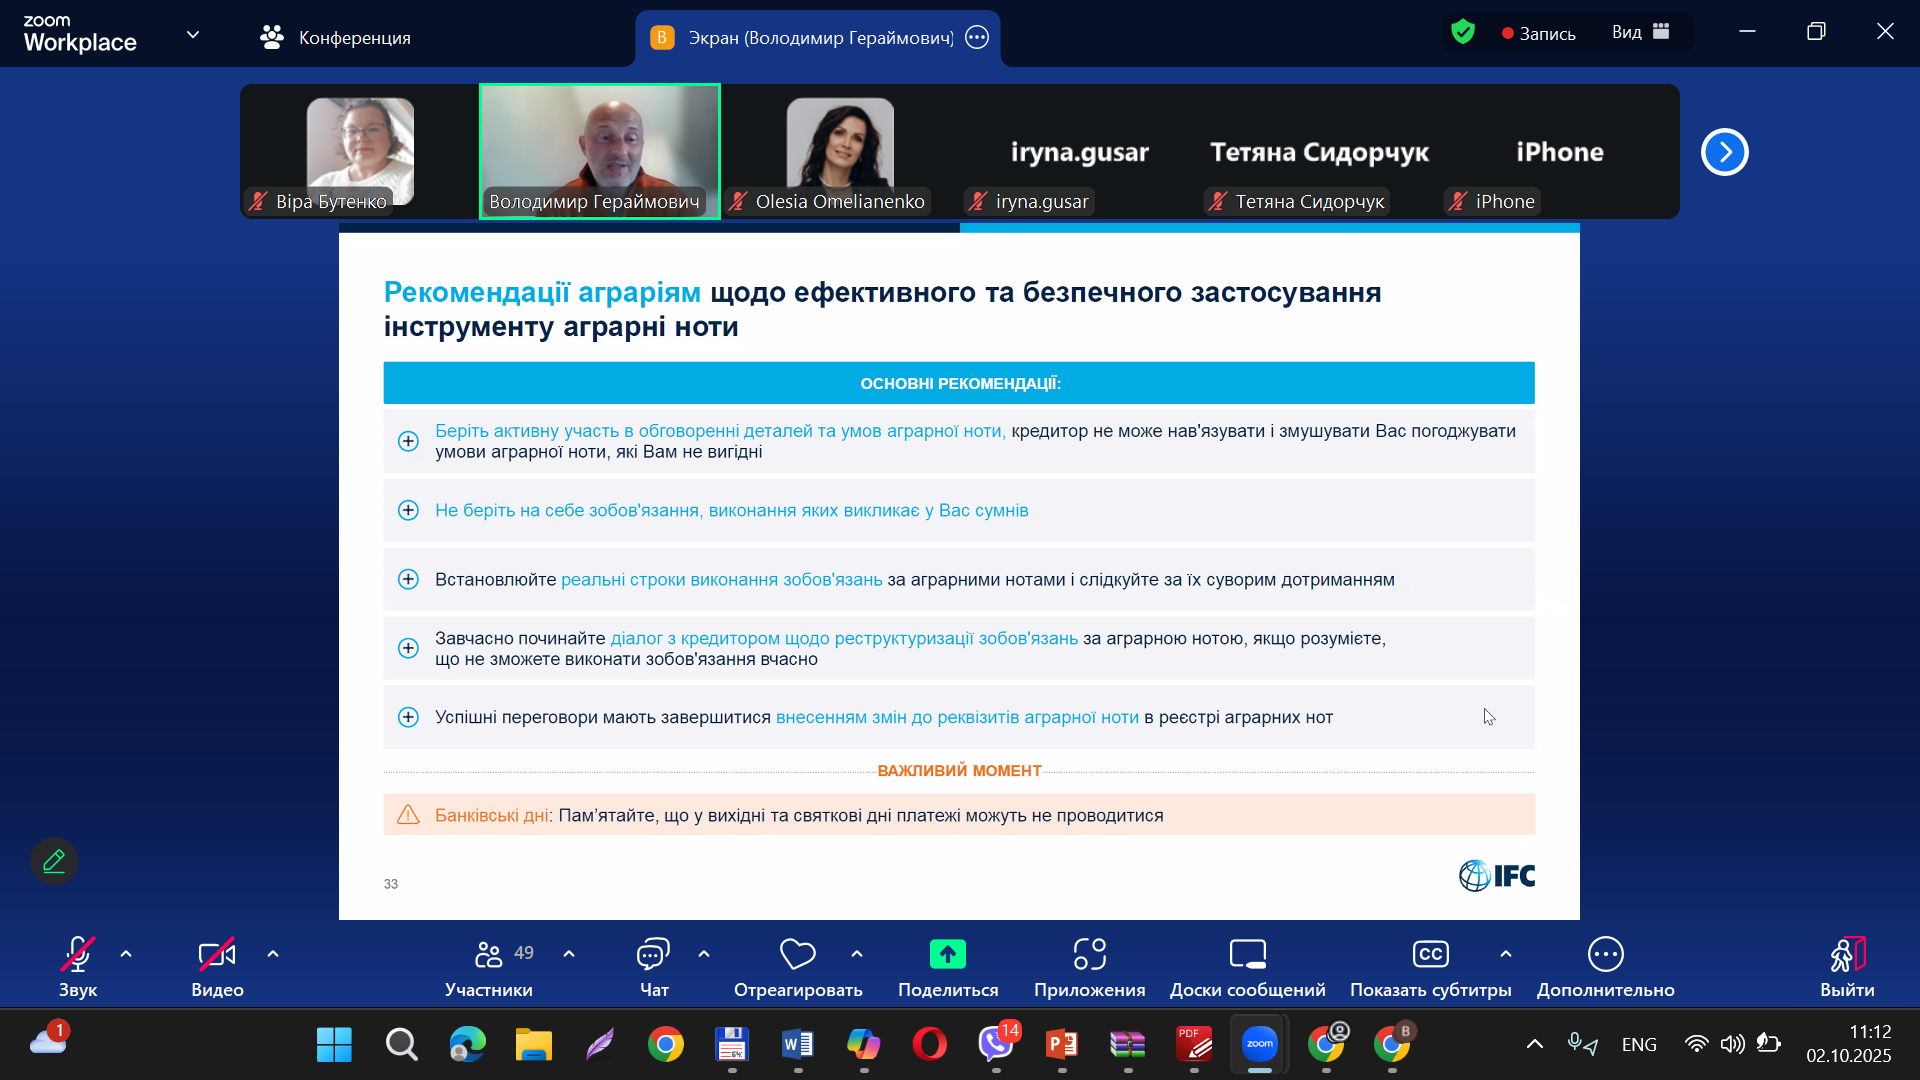Expand video options arrow next to Видео

pyautogui.click(x=273, y=954)
